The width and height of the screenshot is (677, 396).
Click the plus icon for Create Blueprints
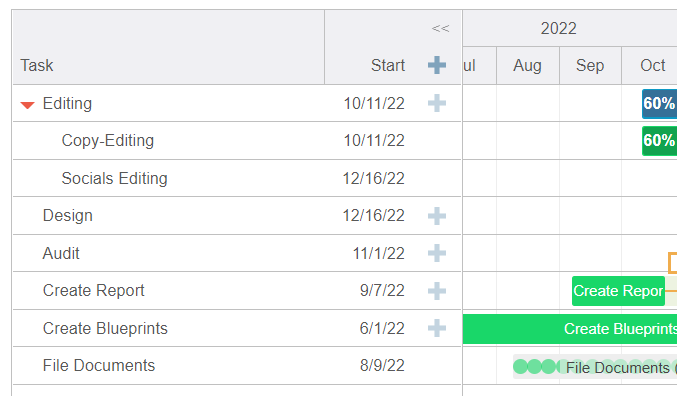point(437,328)
